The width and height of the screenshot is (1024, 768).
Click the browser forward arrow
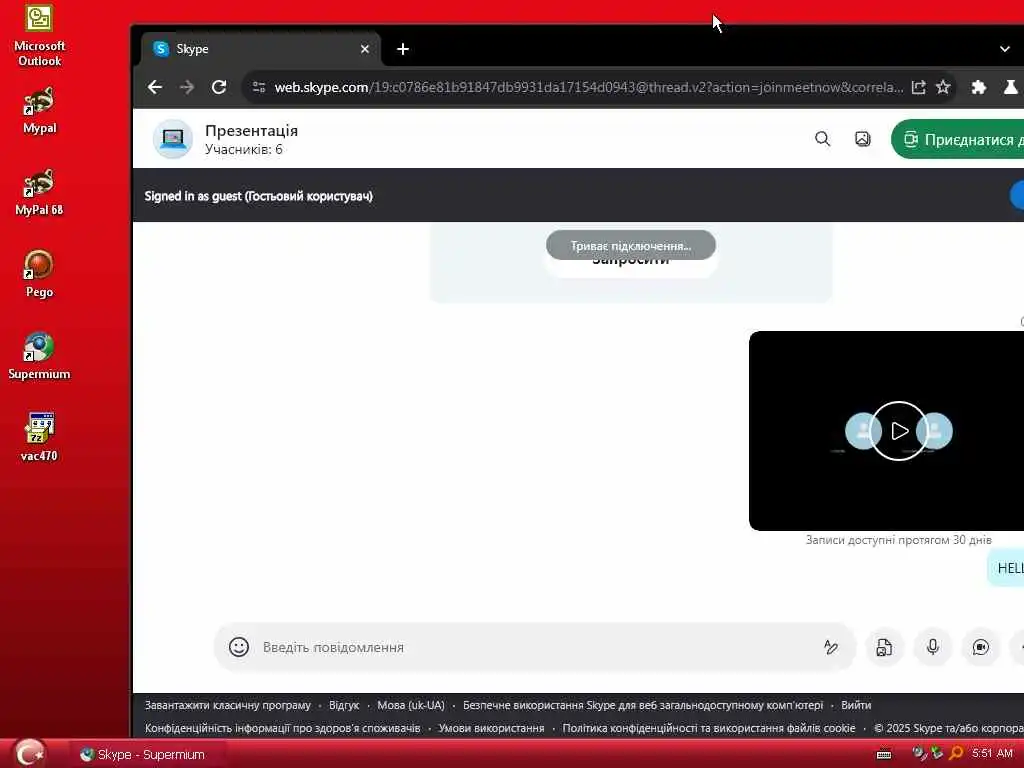(x=187, y=87)
